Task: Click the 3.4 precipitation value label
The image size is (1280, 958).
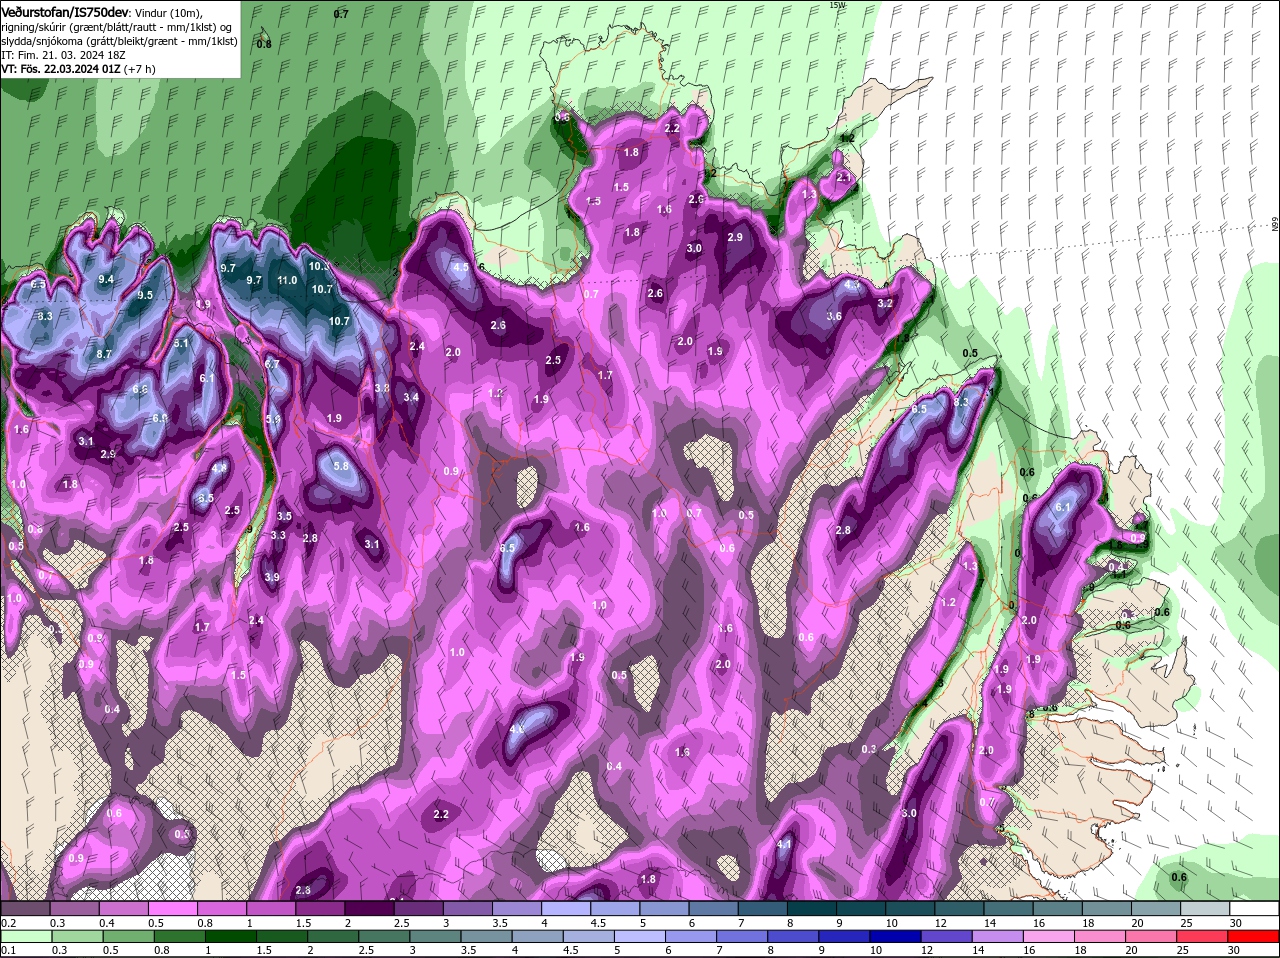Action: [x=411, y=397]
